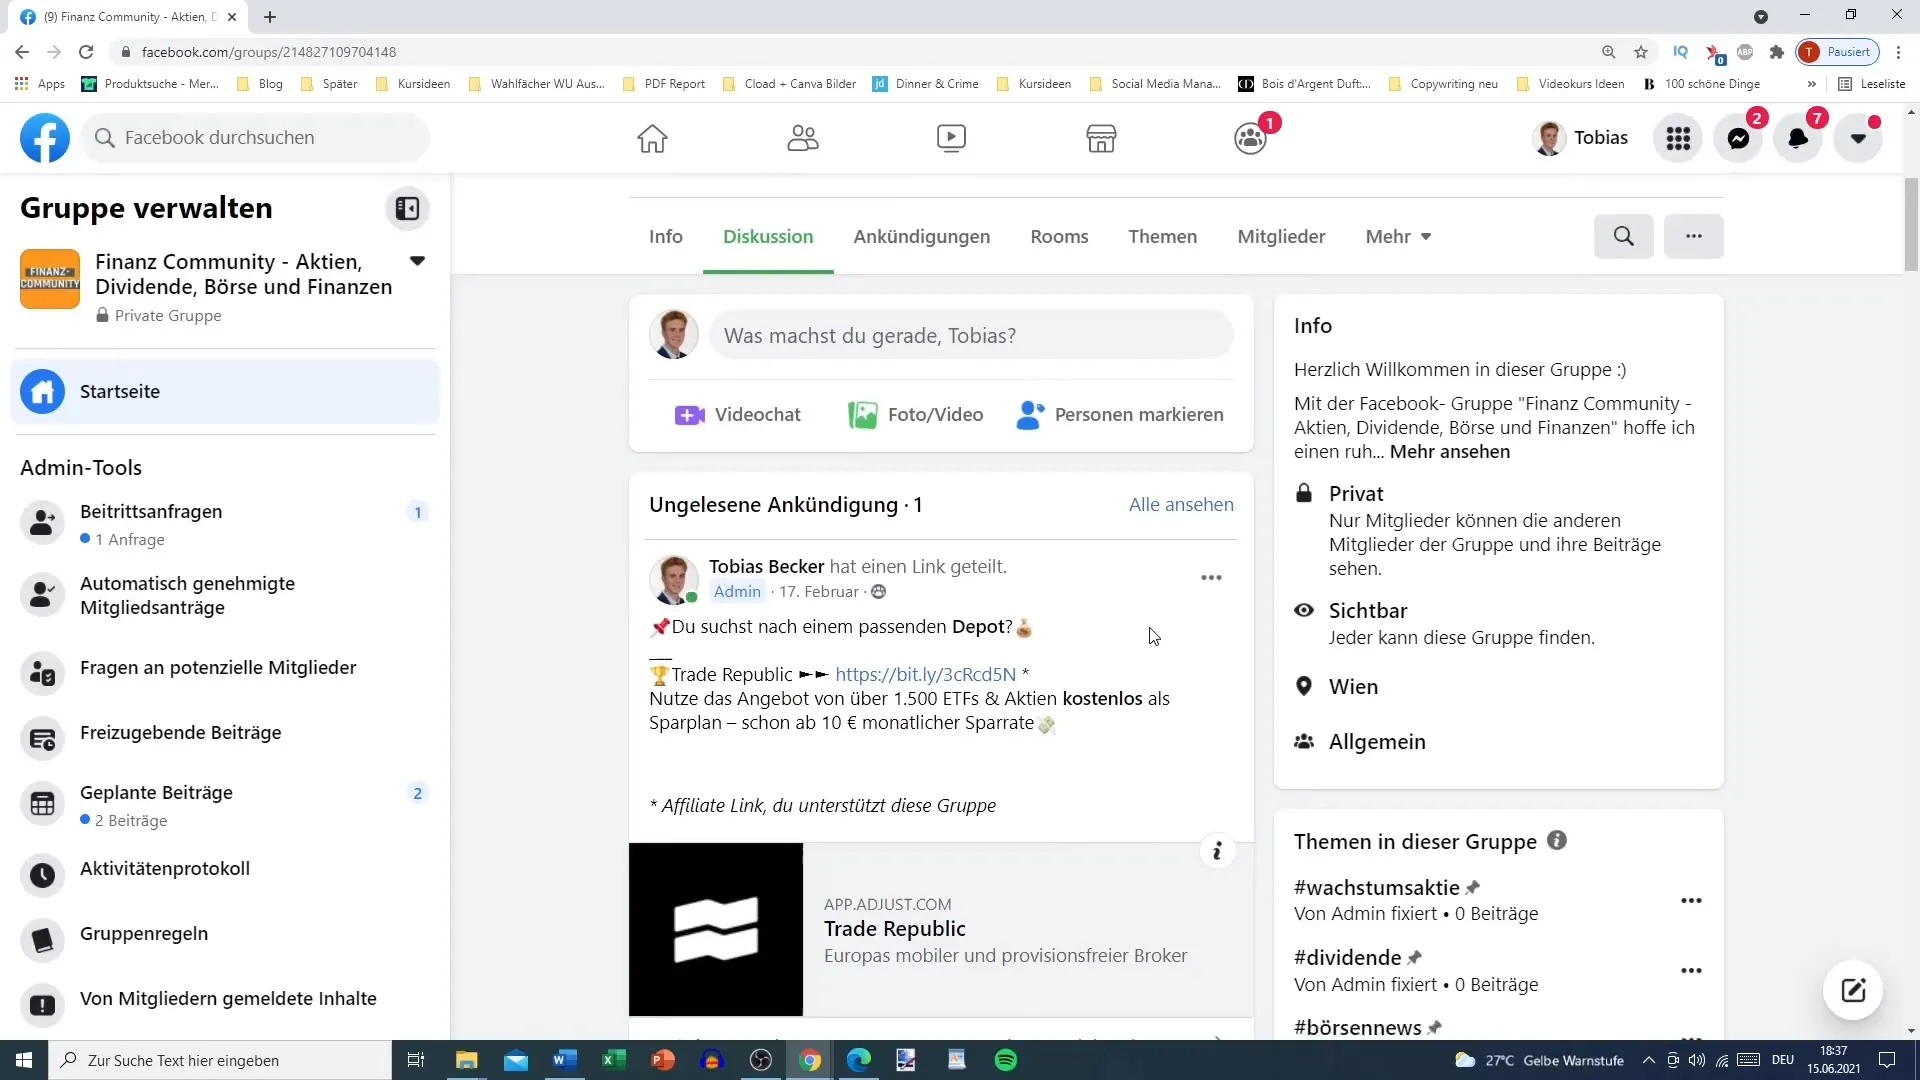
Task: Open Leseliste in bookmarks bar
Action: [x=1872, y=84]
